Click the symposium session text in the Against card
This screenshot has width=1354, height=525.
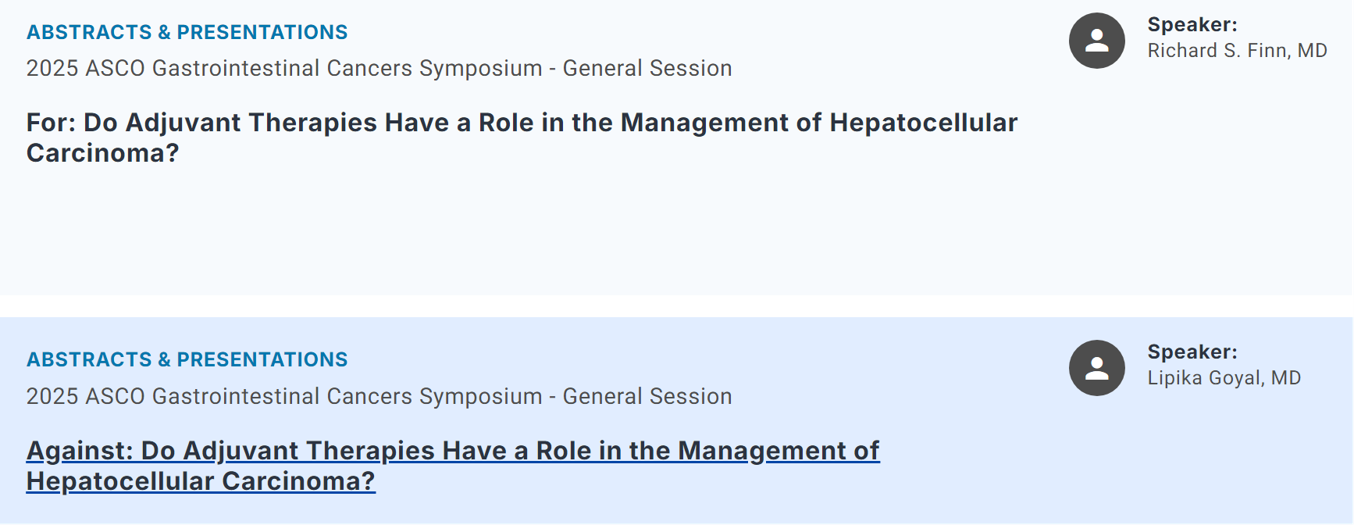[379, 397]
